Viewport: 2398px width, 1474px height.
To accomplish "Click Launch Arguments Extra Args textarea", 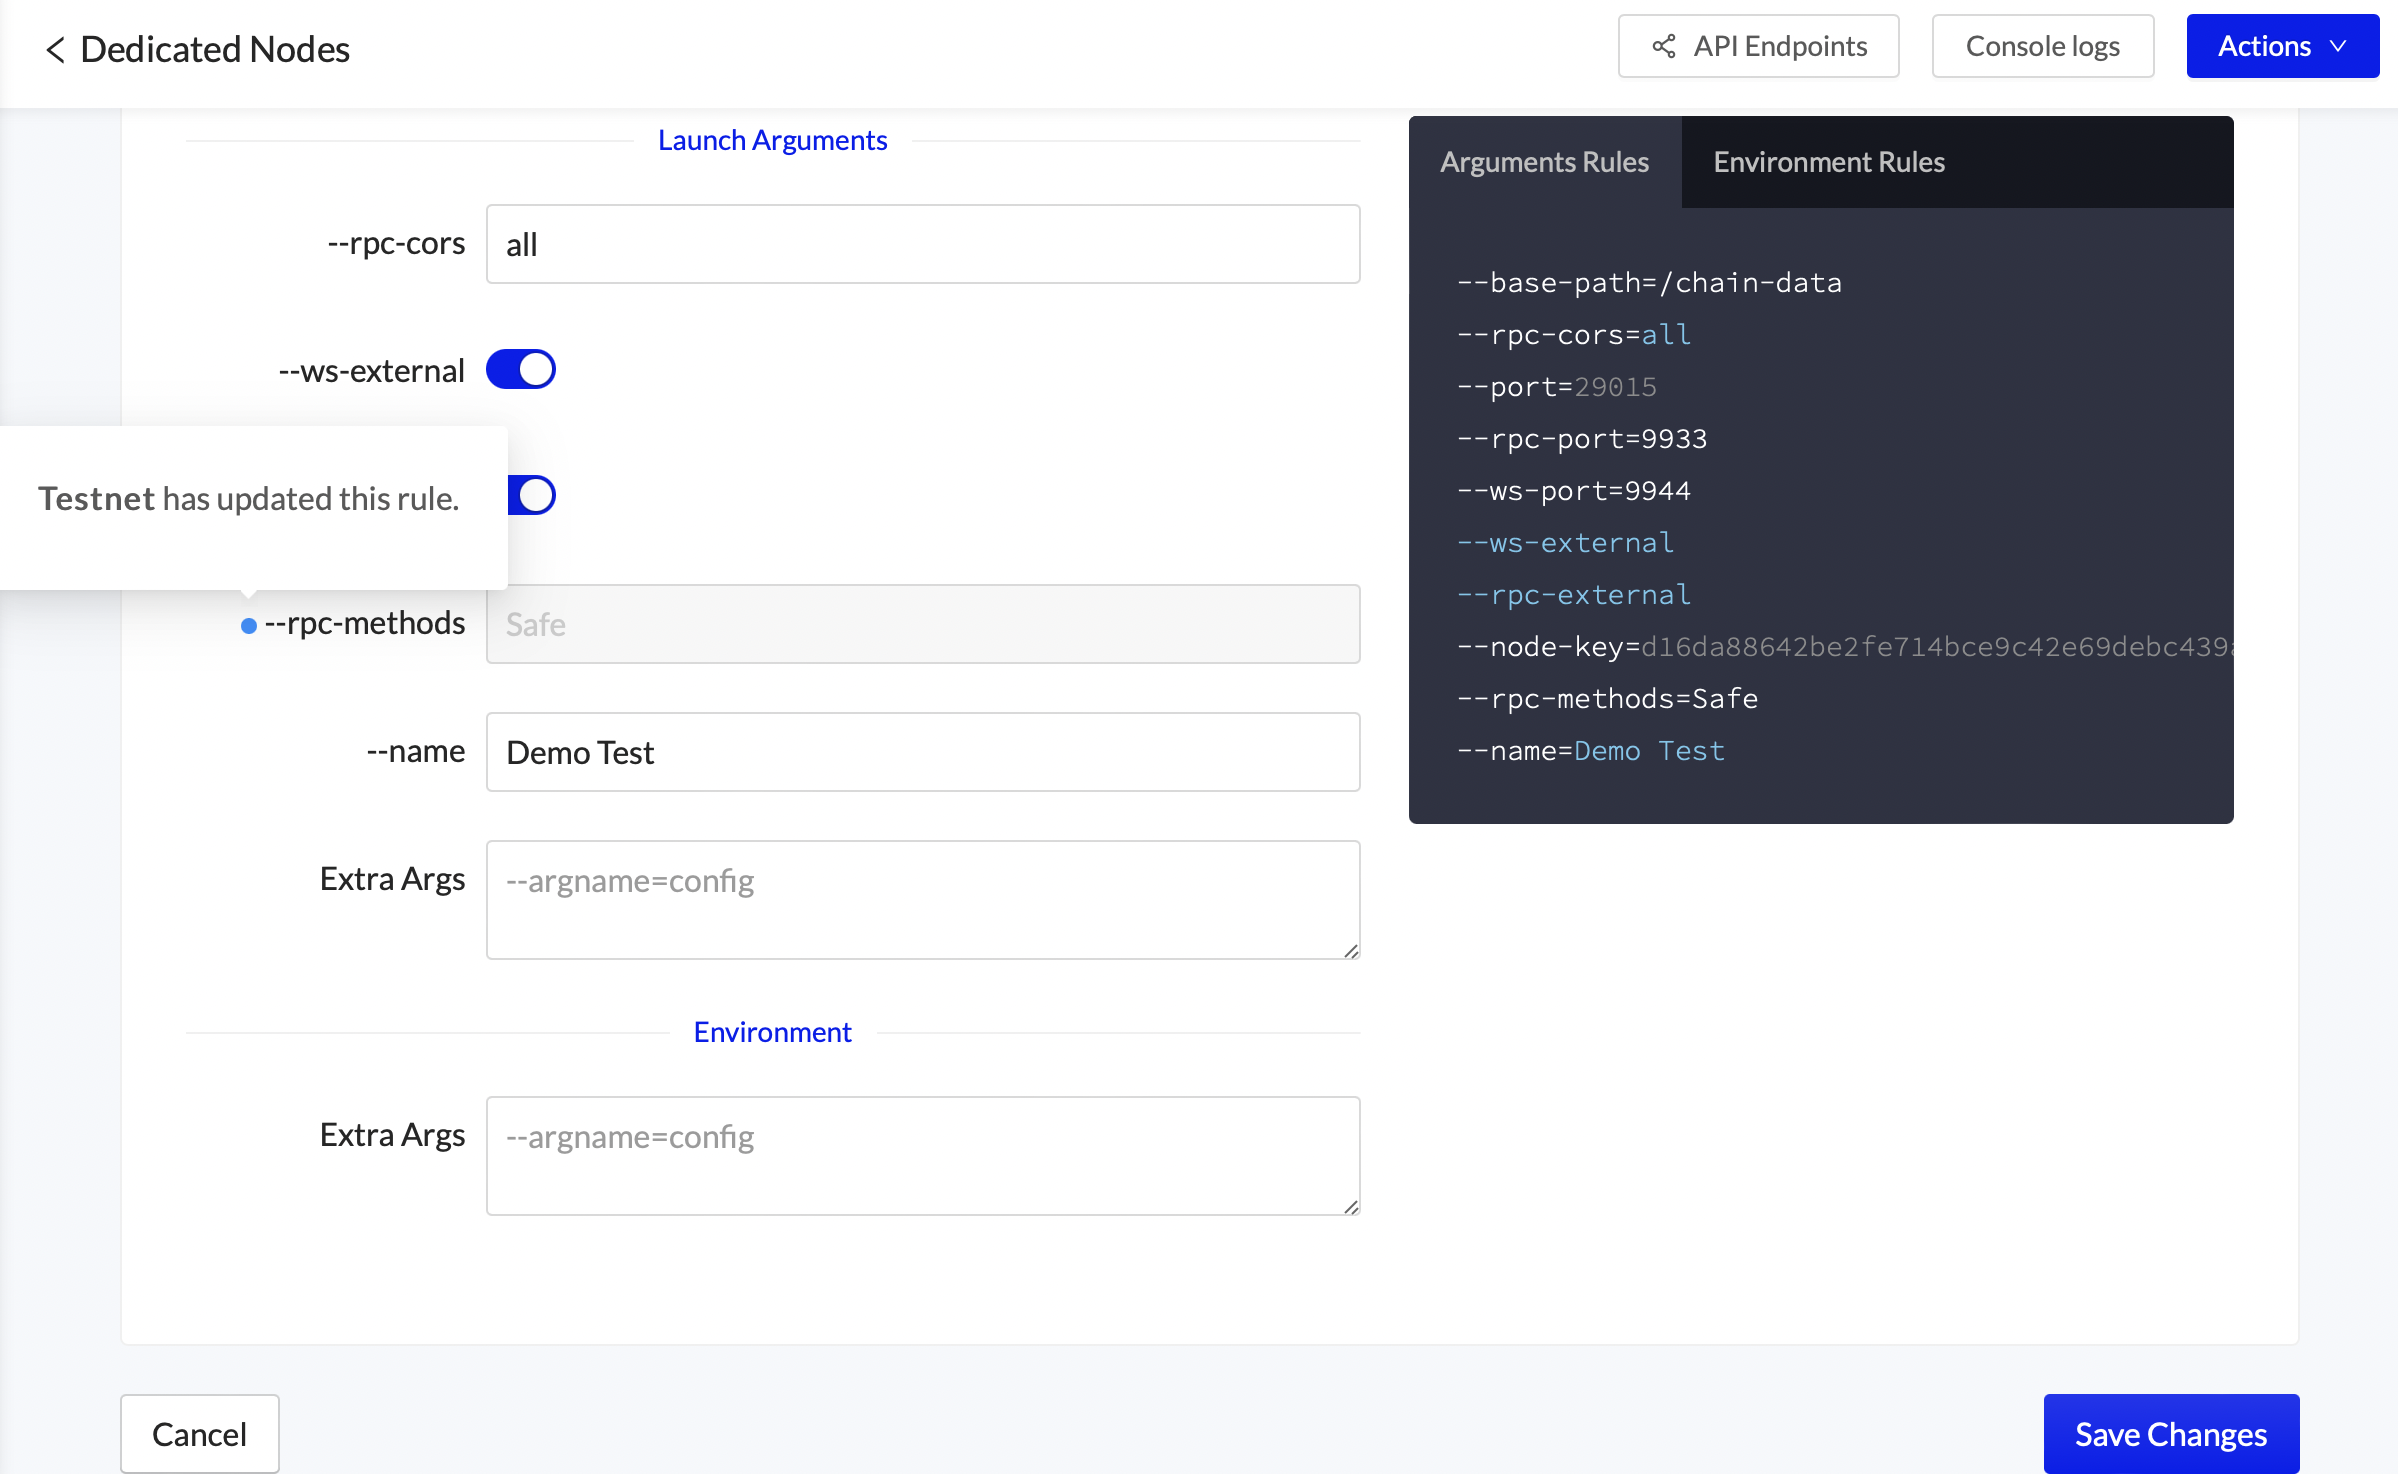I will [922, 900].
